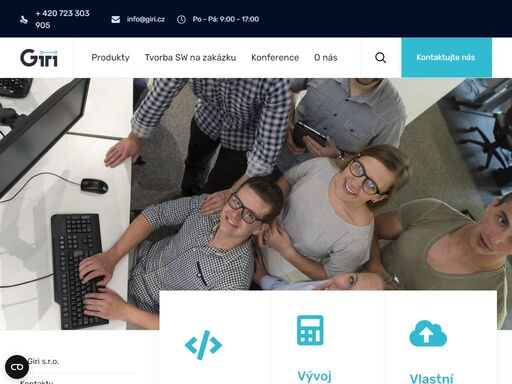Click the calculator icon above Vývoj
Viewport: 512px width, 384px height.
point(310,330)
